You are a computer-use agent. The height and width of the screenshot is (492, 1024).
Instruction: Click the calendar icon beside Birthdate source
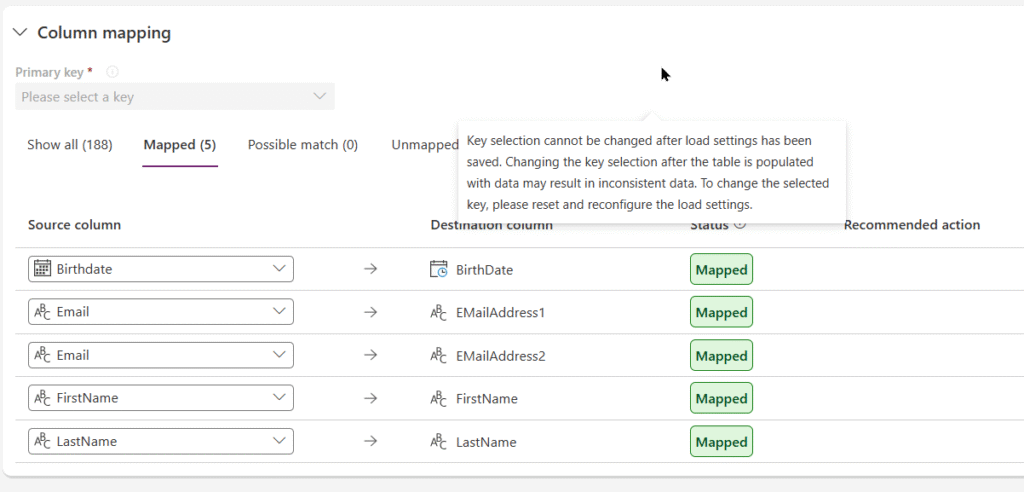[x=42, y=269]
